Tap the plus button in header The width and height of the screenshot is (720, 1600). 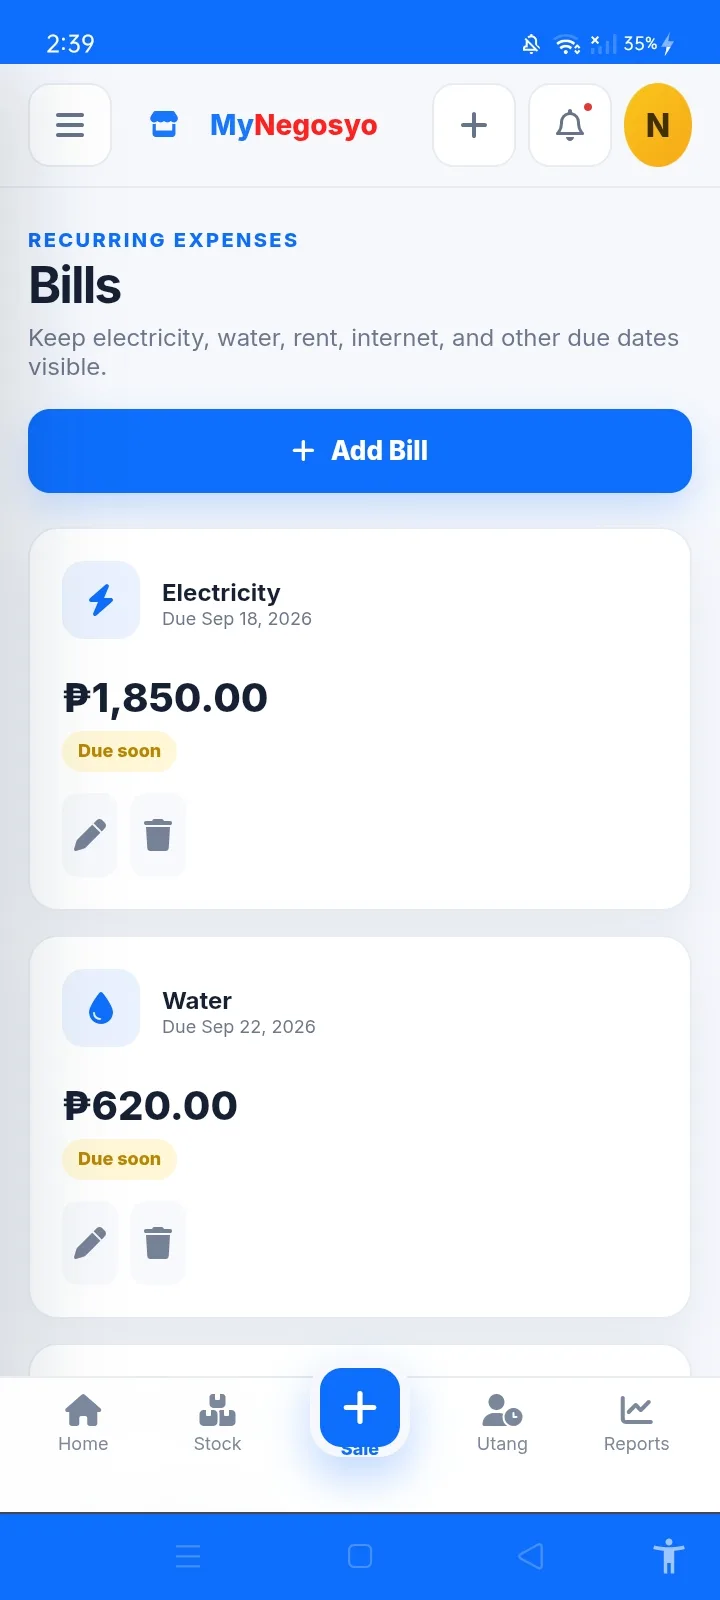(x=474, y=125)
